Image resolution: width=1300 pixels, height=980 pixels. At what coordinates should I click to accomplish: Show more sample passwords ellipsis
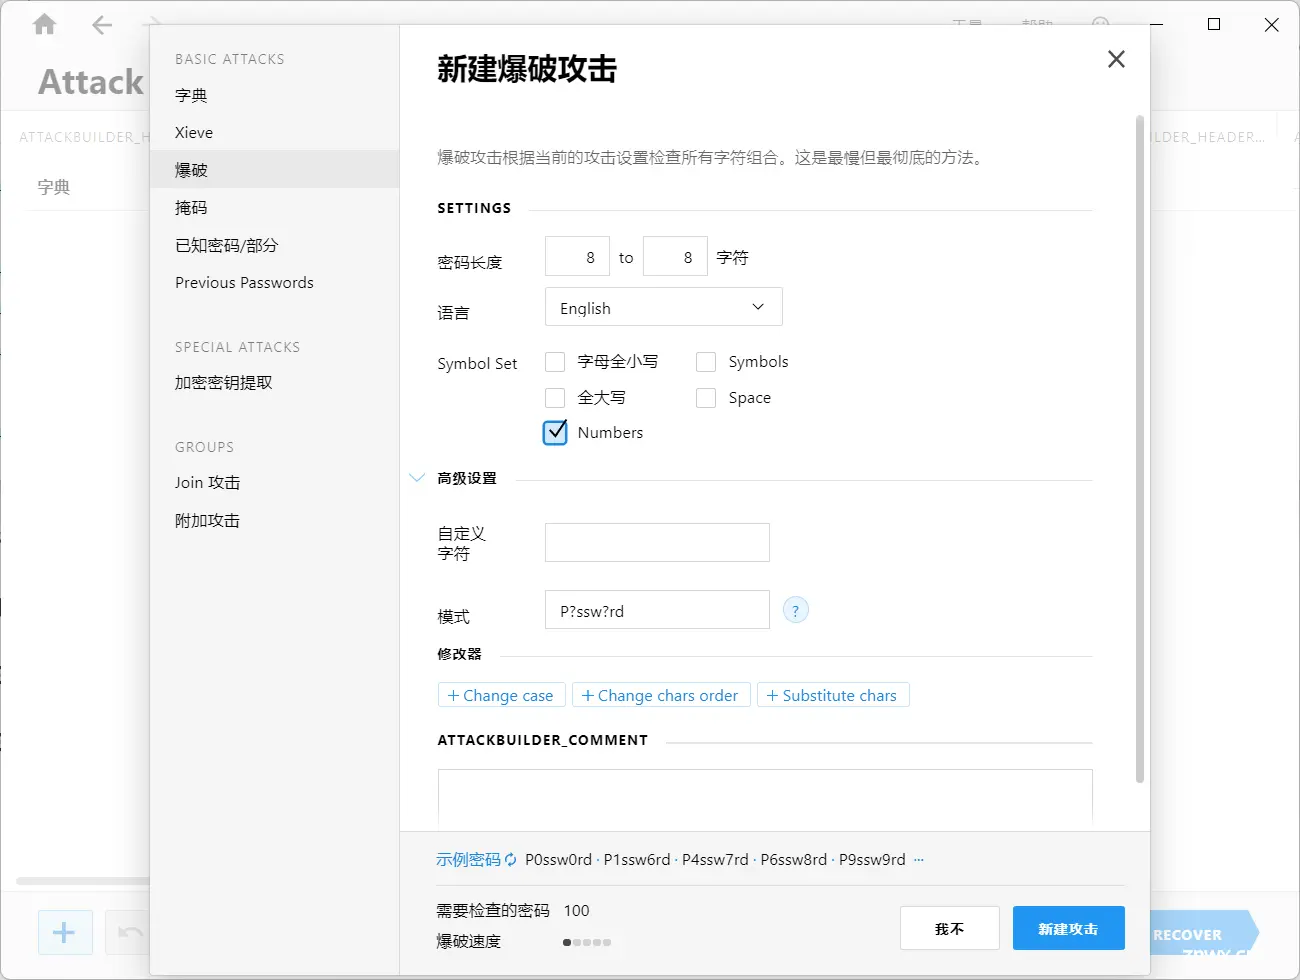(x=919, y=860)
